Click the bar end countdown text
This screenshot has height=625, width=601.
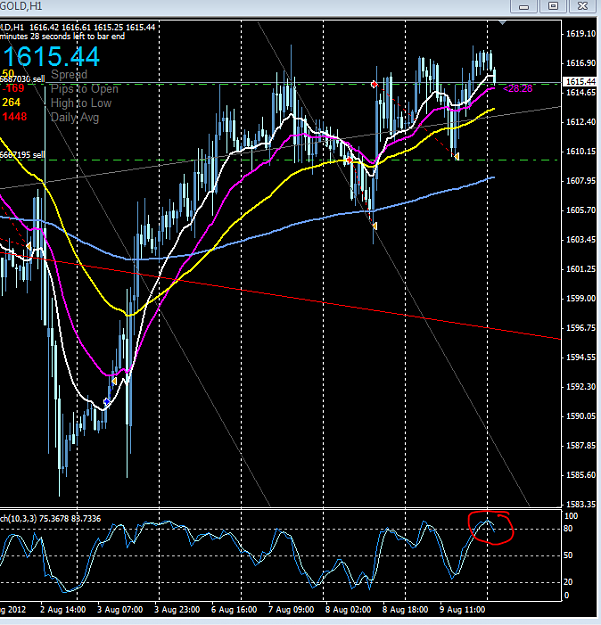pos(62,36)
